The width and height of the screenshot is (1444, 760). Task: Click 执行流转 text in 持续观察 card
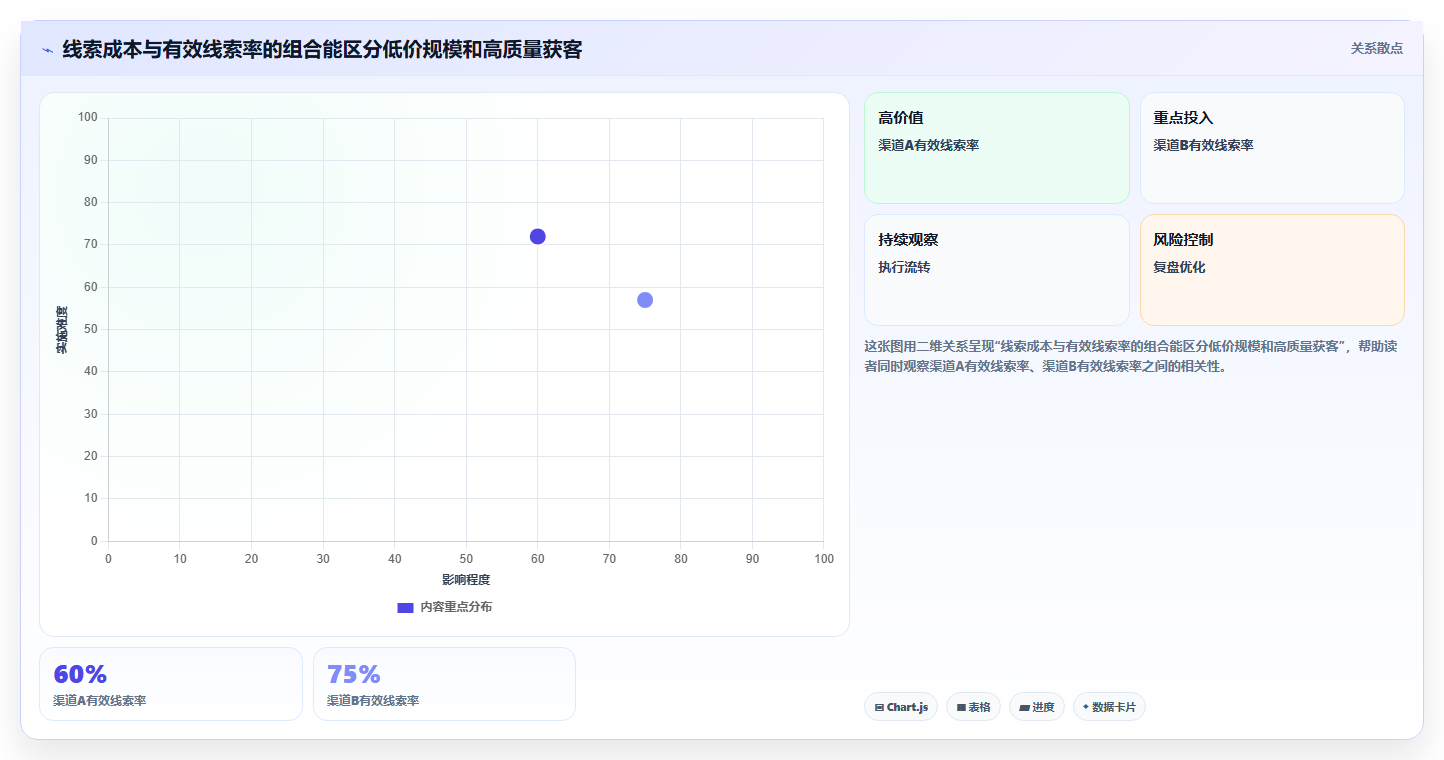[x=904, y=267]
